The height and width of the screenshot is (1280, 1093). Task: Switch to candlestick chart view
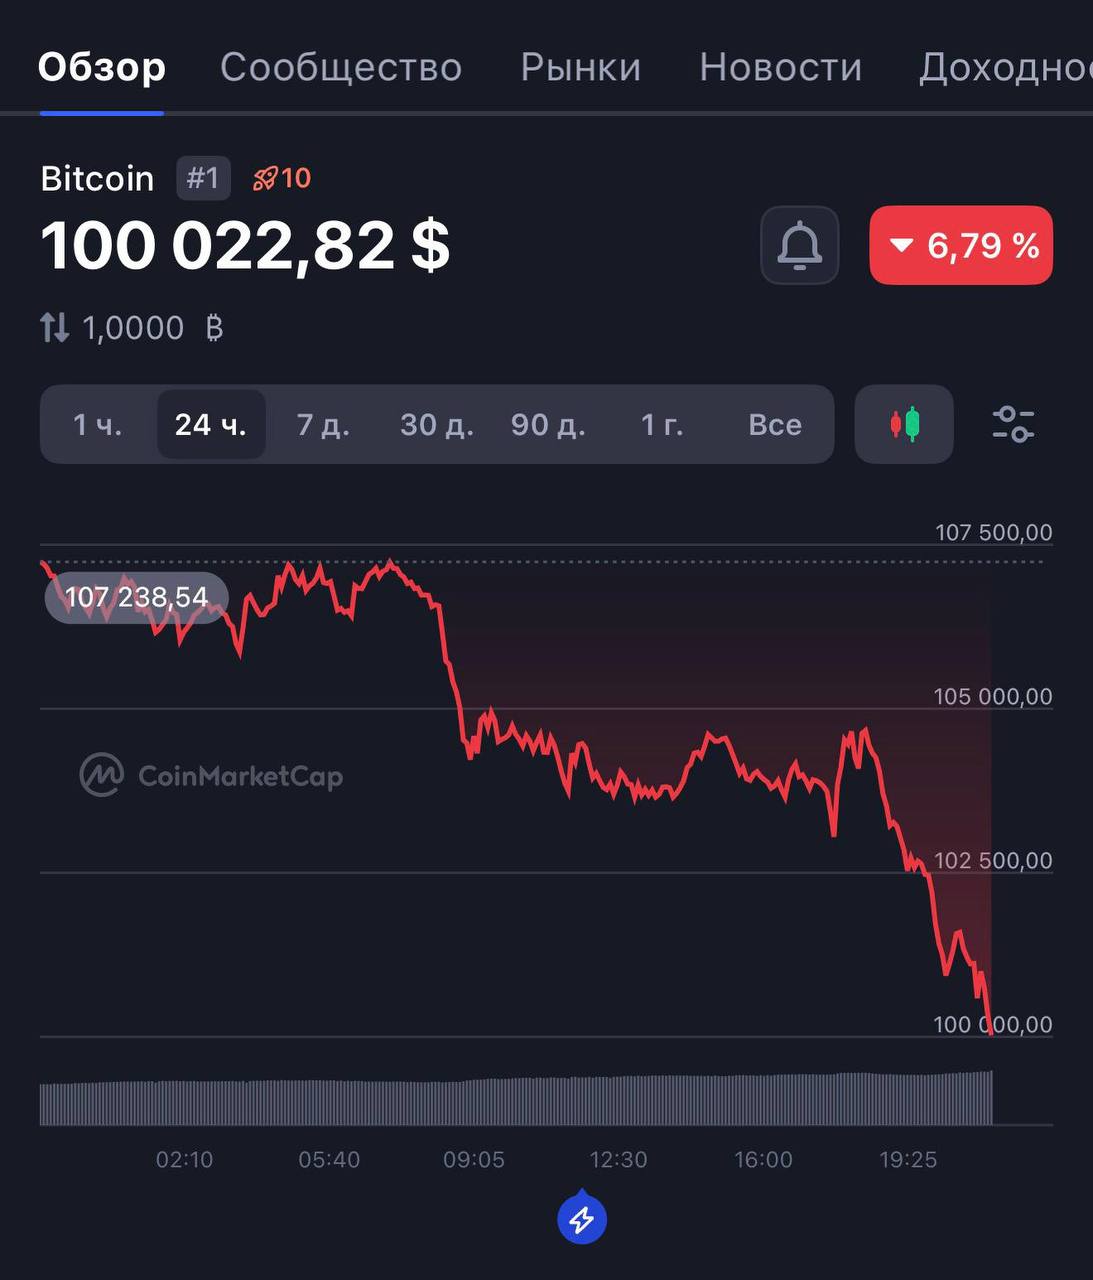904,424
